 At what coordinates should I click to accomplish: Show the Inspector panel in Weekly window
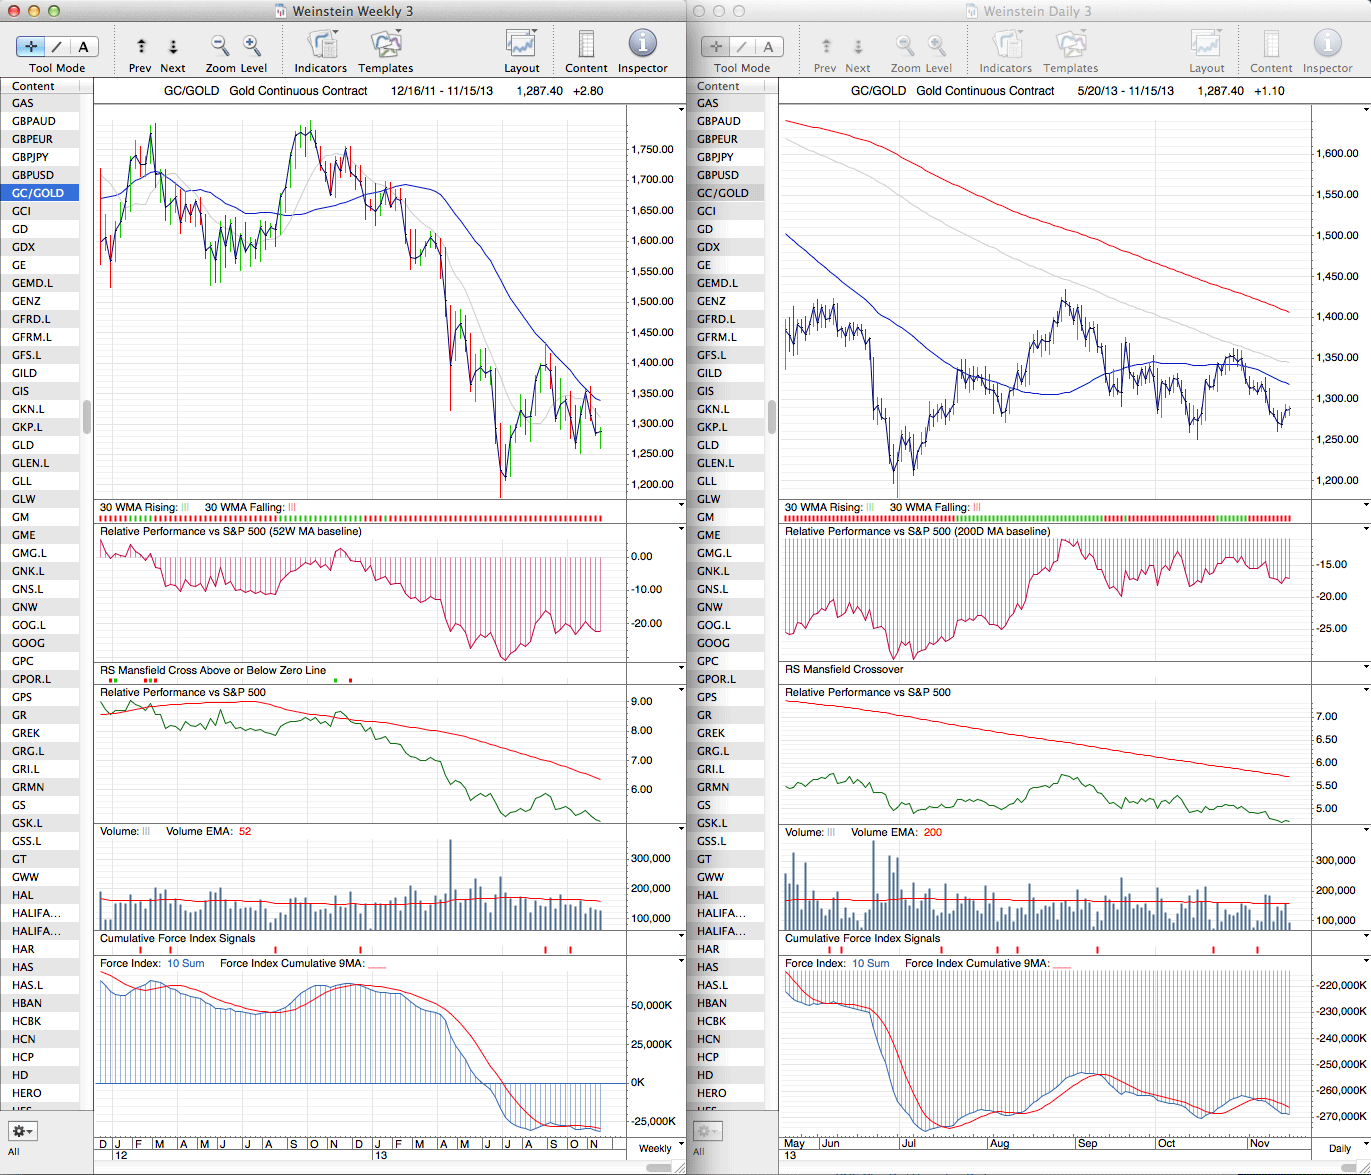(642, 44)
